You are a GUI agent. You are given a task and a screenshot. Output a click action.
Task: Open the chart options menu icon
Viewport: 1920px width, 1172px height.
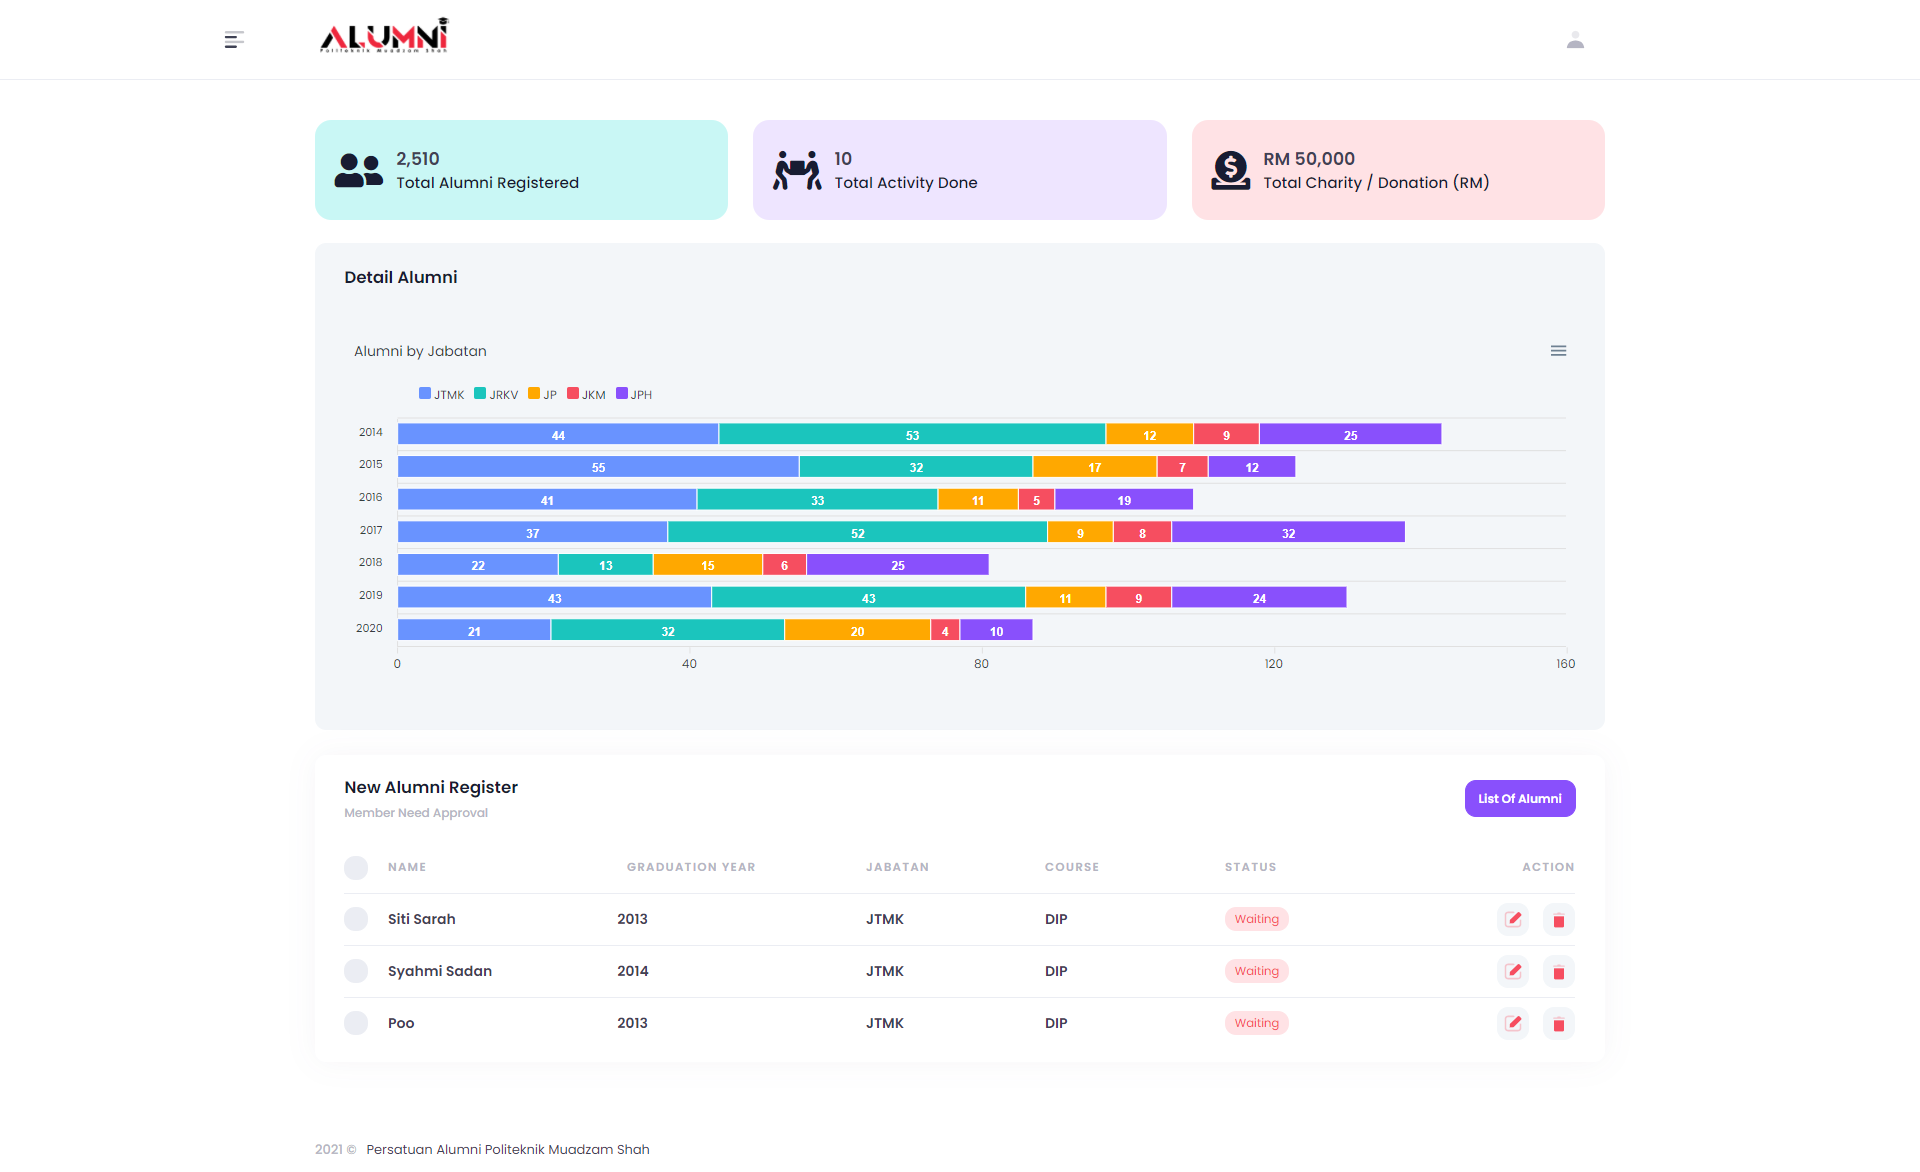pos(1558,351)
